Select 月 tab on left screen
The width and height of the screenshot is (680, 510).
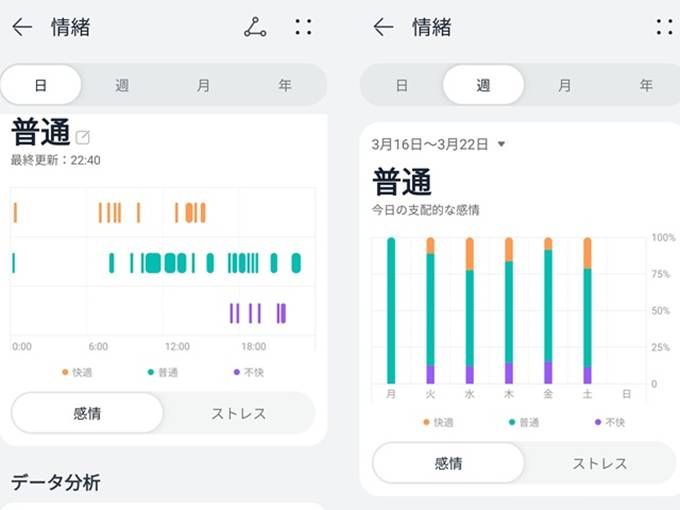203,85
